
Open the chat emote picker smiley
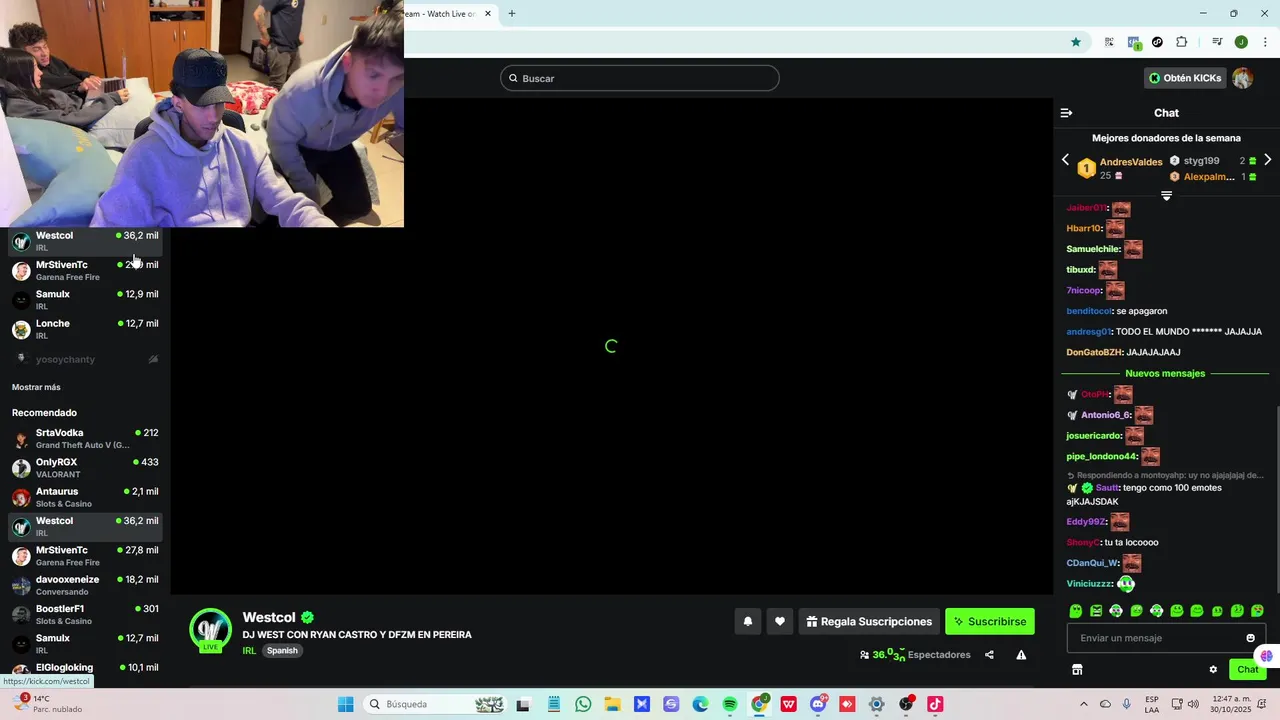pos(1250,638)
